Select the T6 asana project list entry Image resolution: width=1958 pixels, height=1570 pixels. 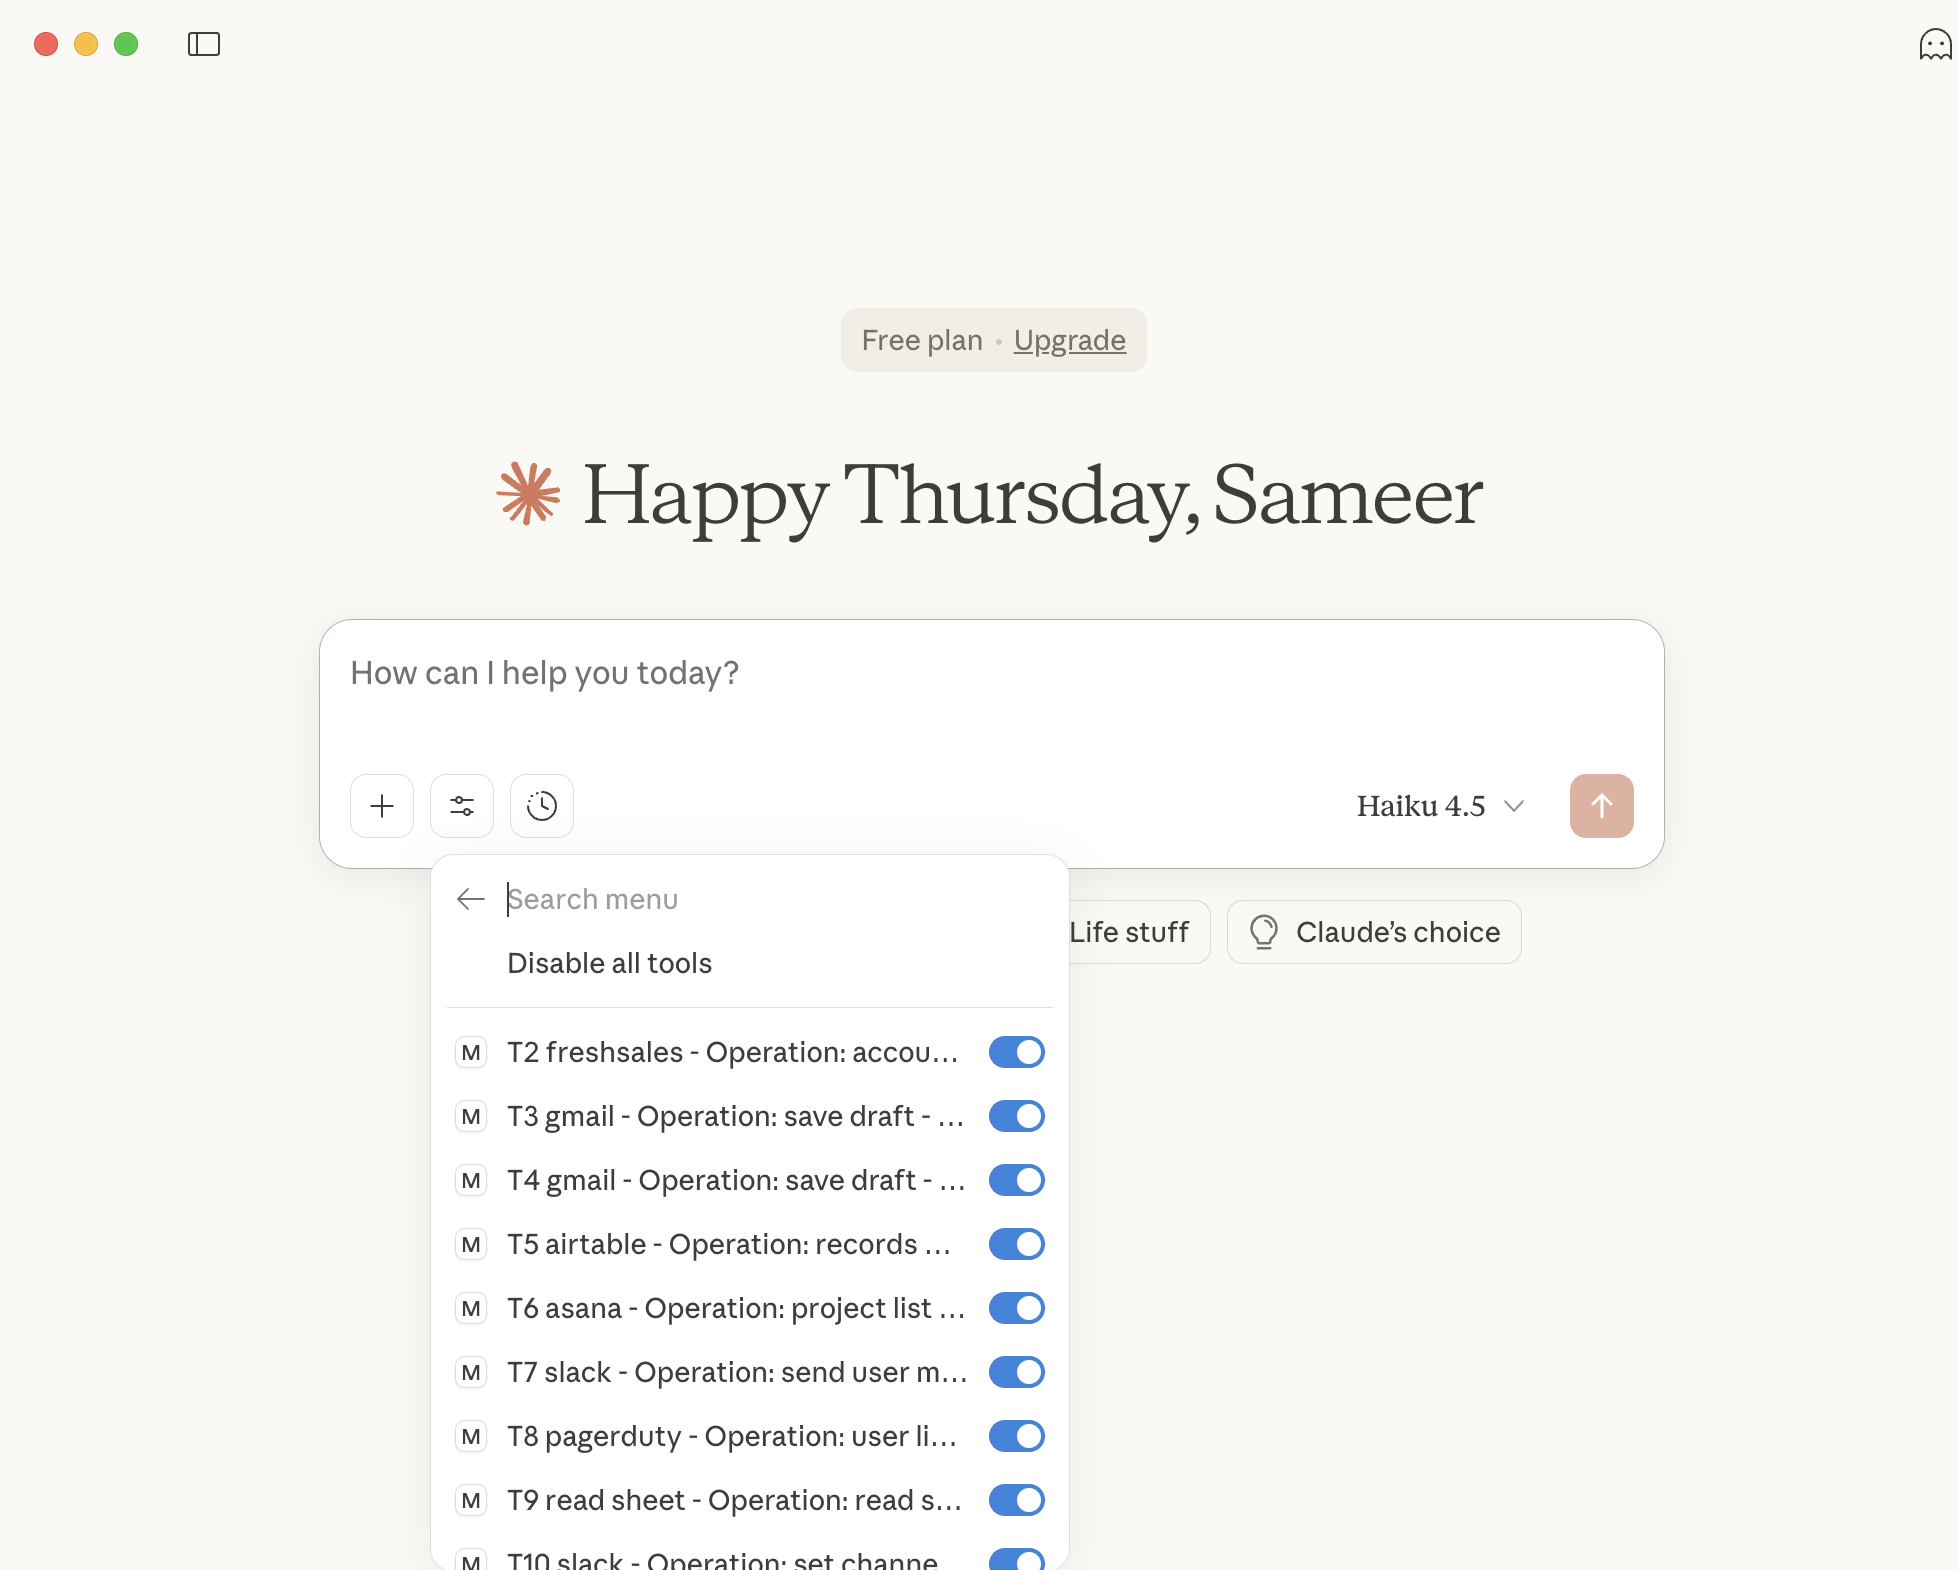(735, 1308)
